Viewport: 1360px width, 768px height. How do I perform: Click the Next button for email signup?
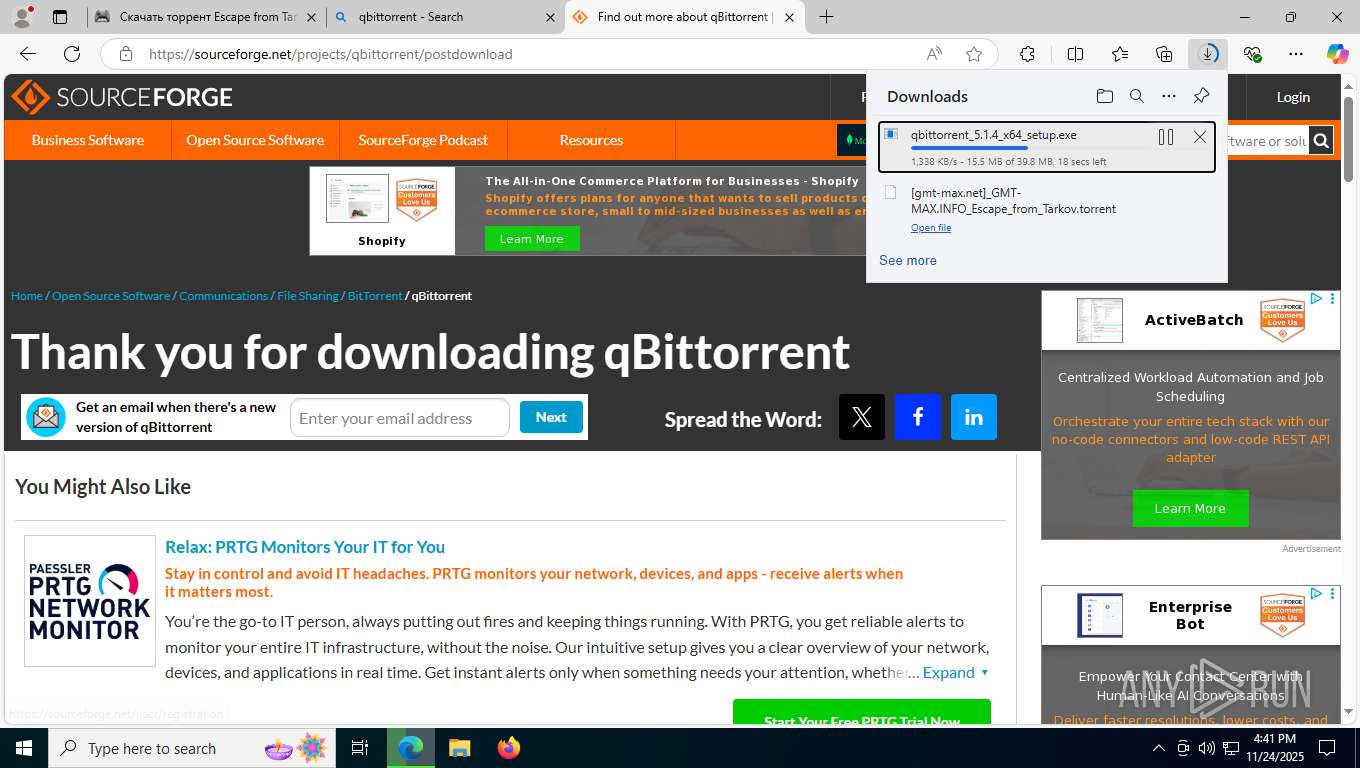(551, 417)
